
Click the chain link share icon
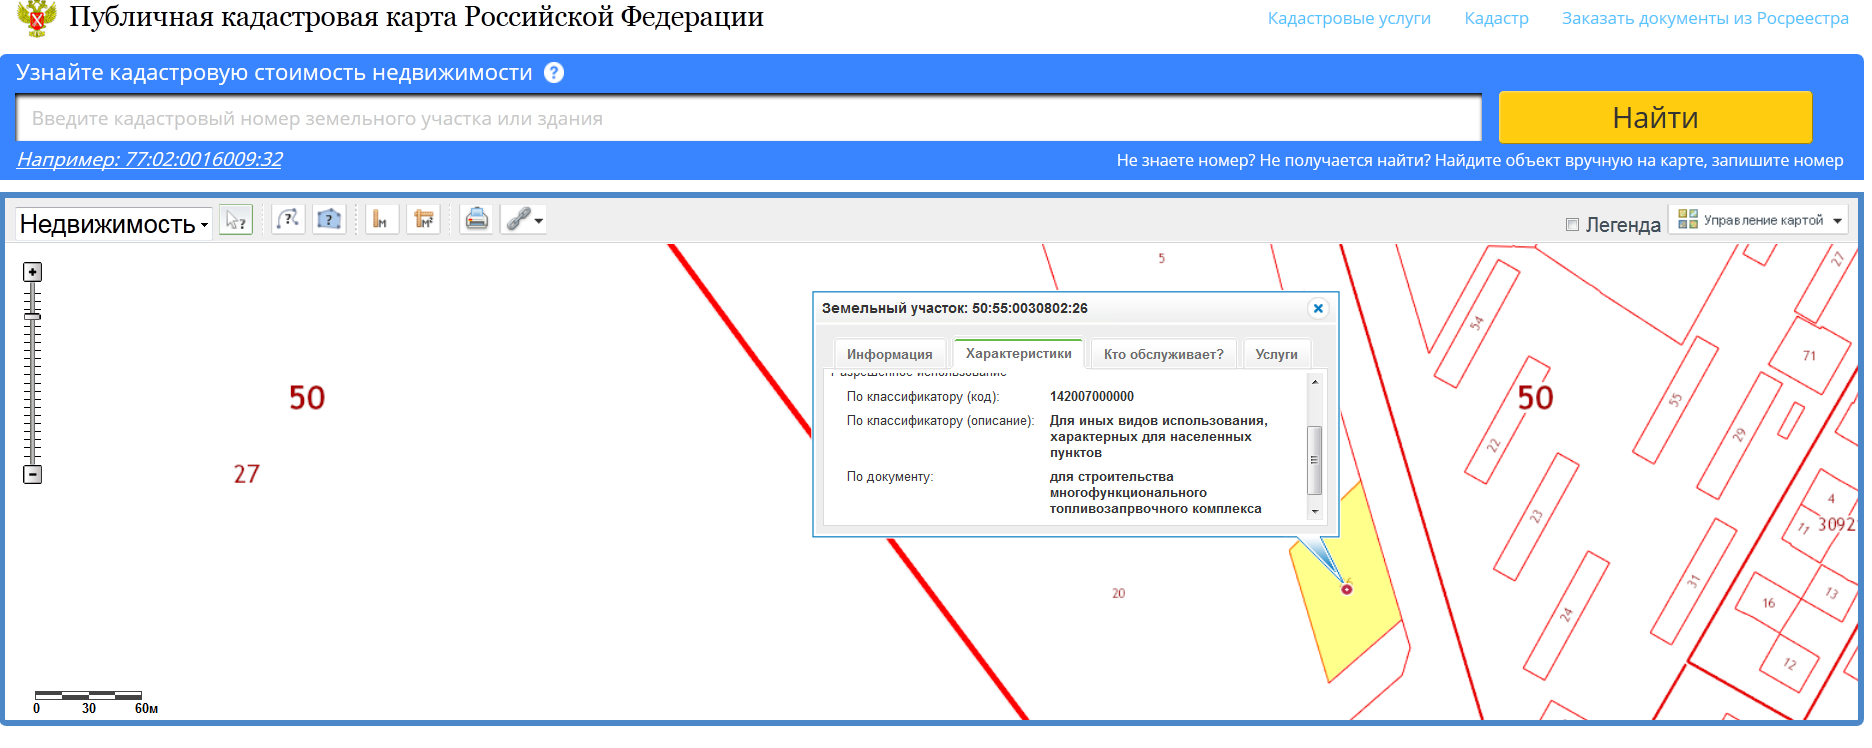pyautogui.click(x=518, y=220)
